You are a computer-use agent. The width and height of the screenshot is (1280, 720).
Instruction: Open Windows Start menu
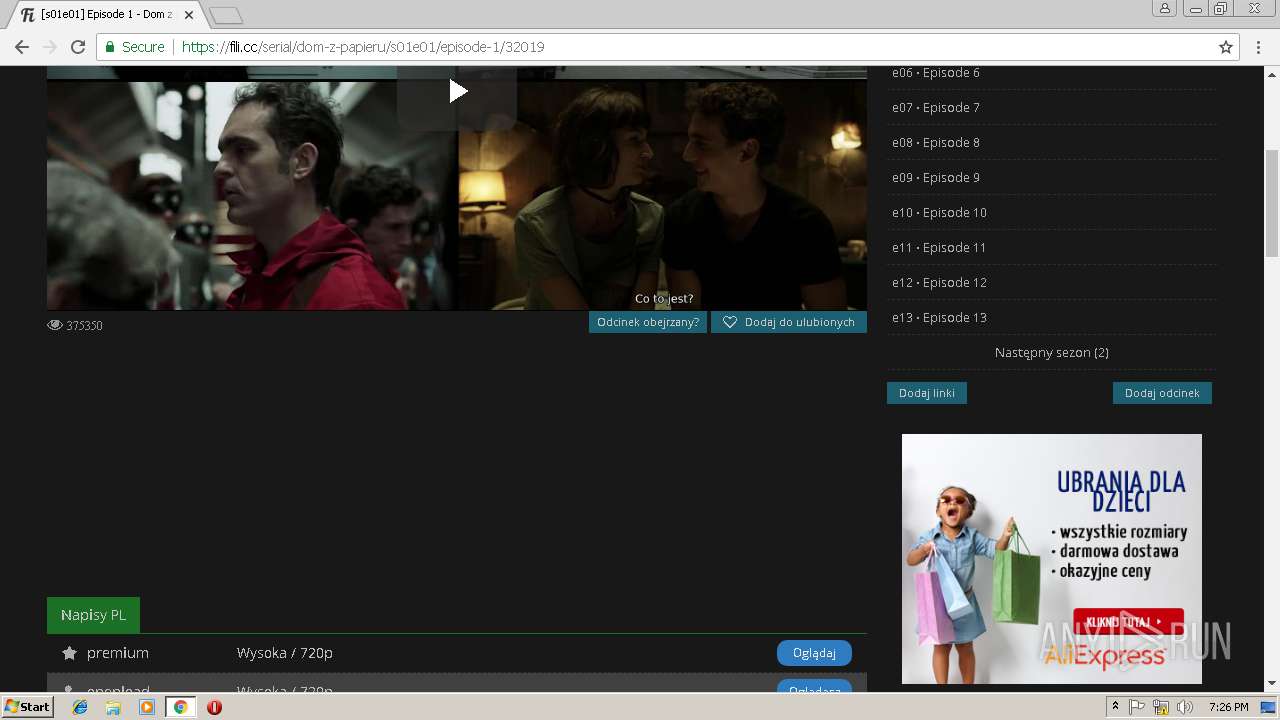coord(27,706)
